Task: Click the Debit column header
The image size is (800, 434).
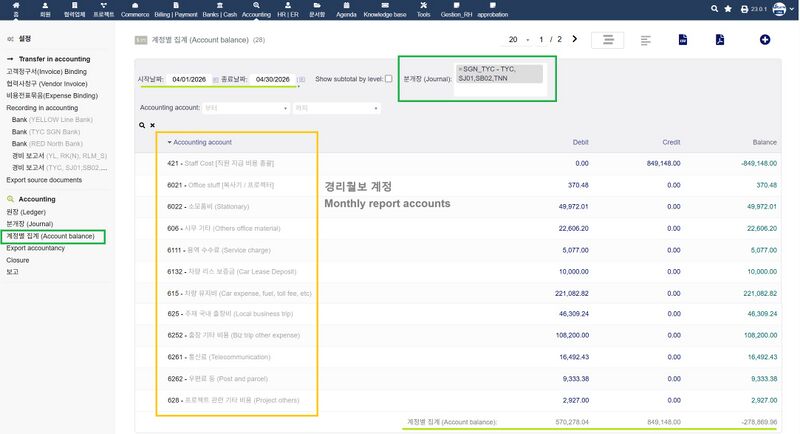Action: 580,142
